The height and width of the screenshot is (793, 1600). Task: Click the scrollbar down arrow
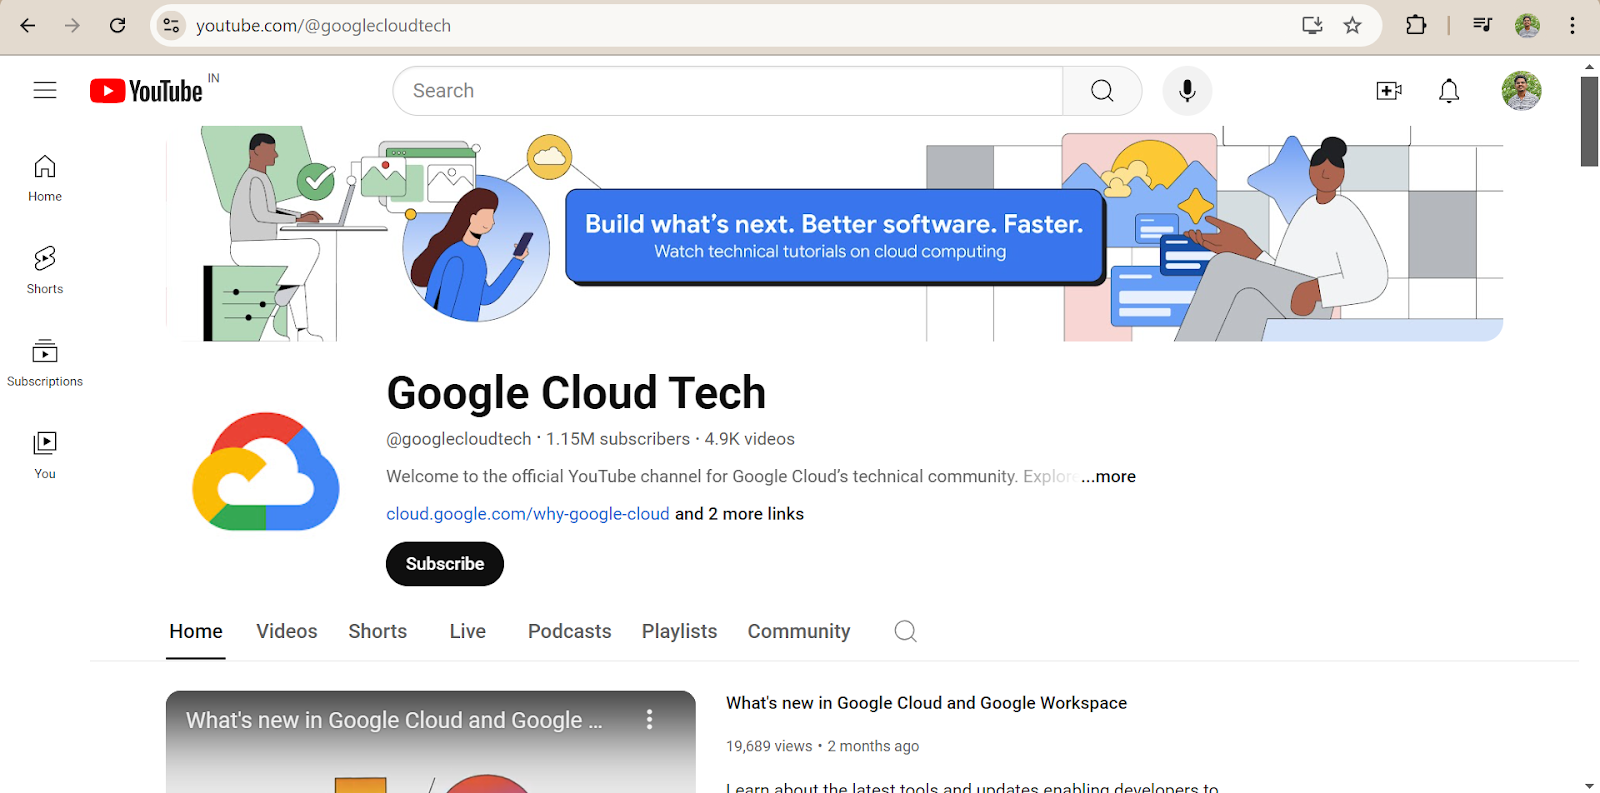[1589, 786]
